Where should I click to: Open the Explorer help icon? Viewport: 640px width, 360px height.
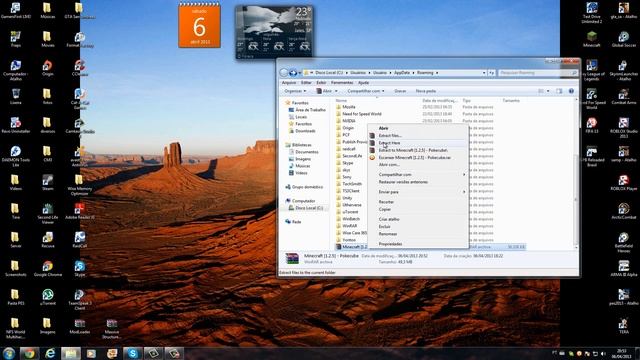click(x=571, y=91)
